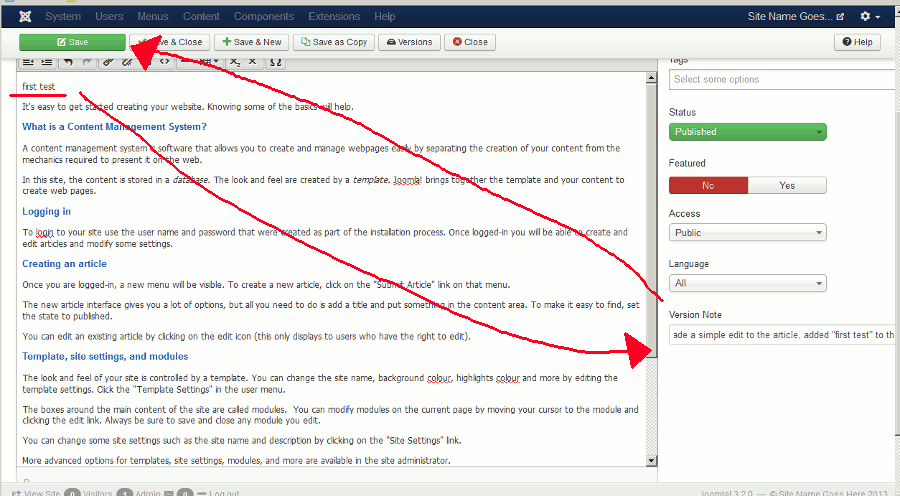
Task: Open the Language dropdown set to All
Action: pyautogui.click(x=747, y=283)
